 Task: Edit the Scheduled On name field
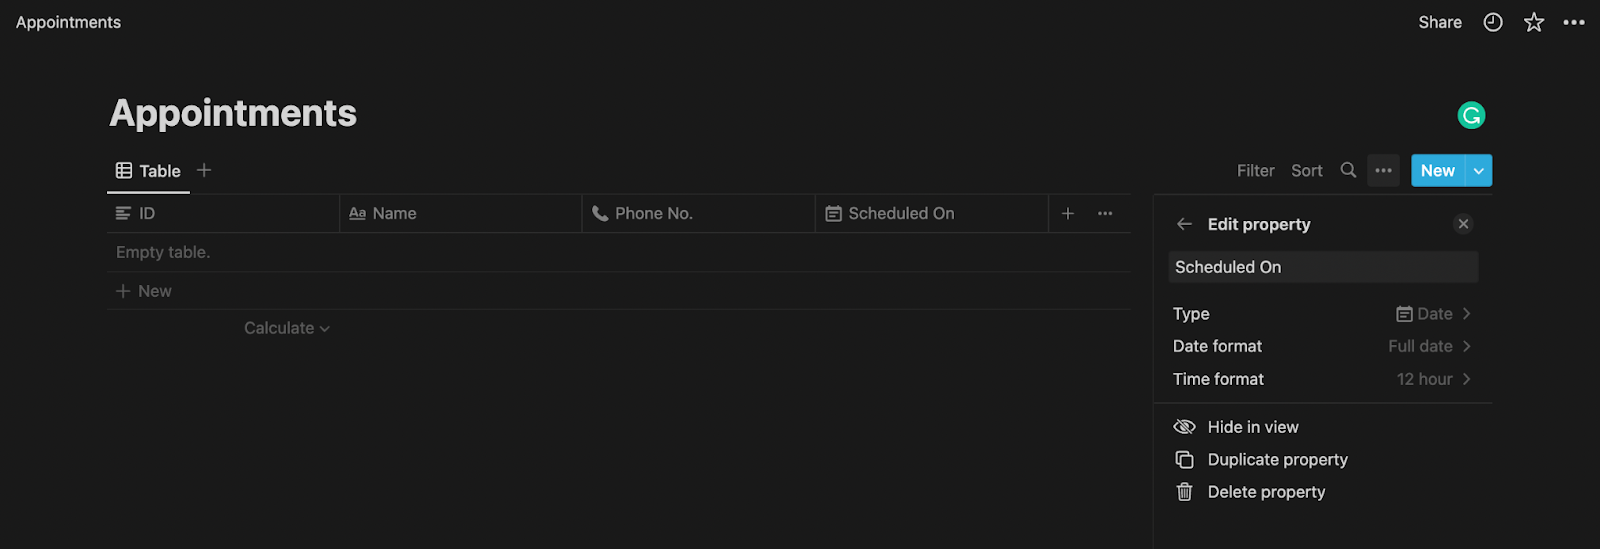1323,267
